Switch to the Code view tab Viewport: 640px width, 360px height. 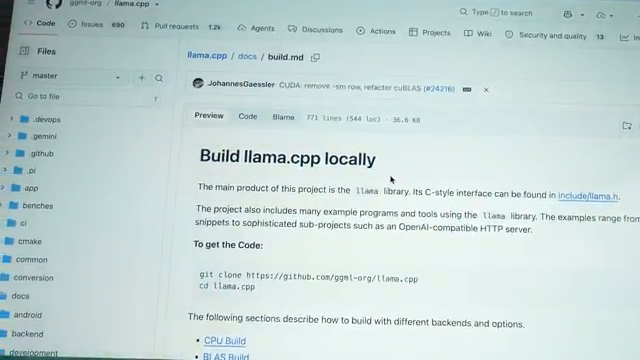point(248,117)
